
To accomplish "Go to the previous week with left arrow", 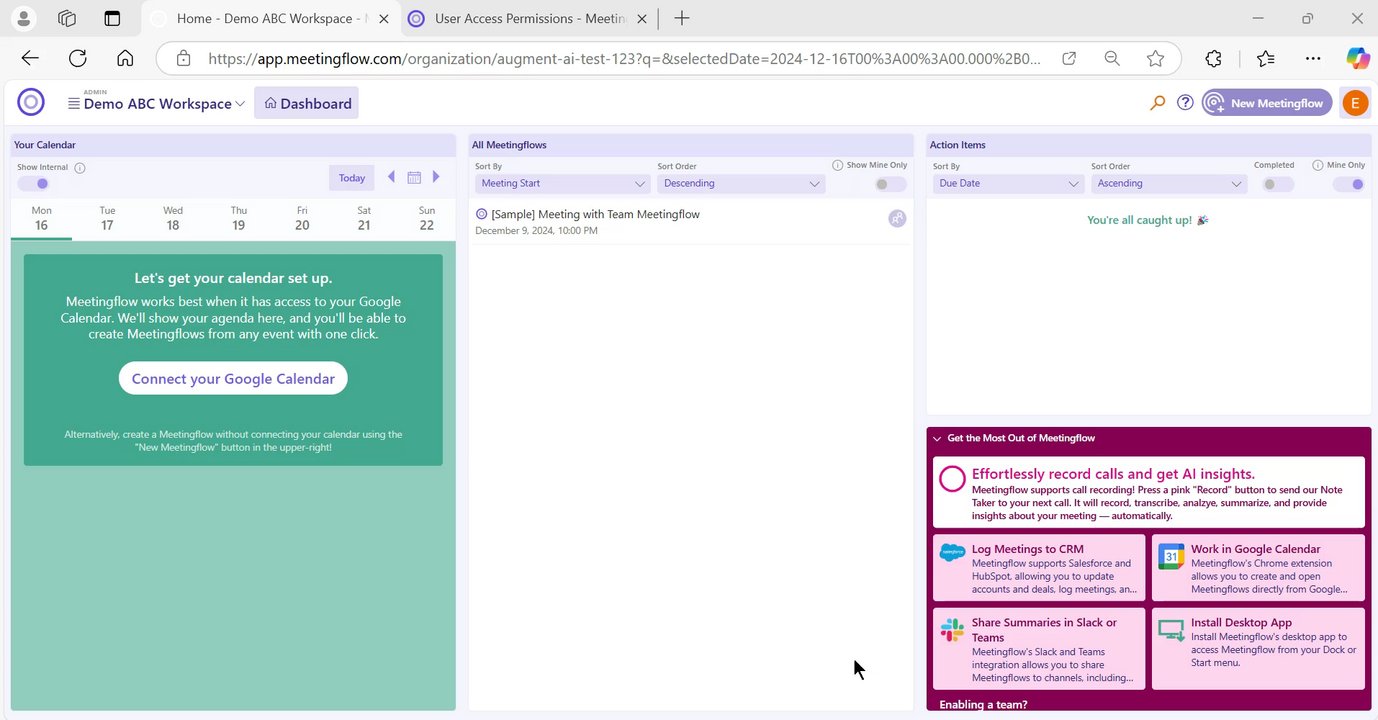I will click(391, 177).
